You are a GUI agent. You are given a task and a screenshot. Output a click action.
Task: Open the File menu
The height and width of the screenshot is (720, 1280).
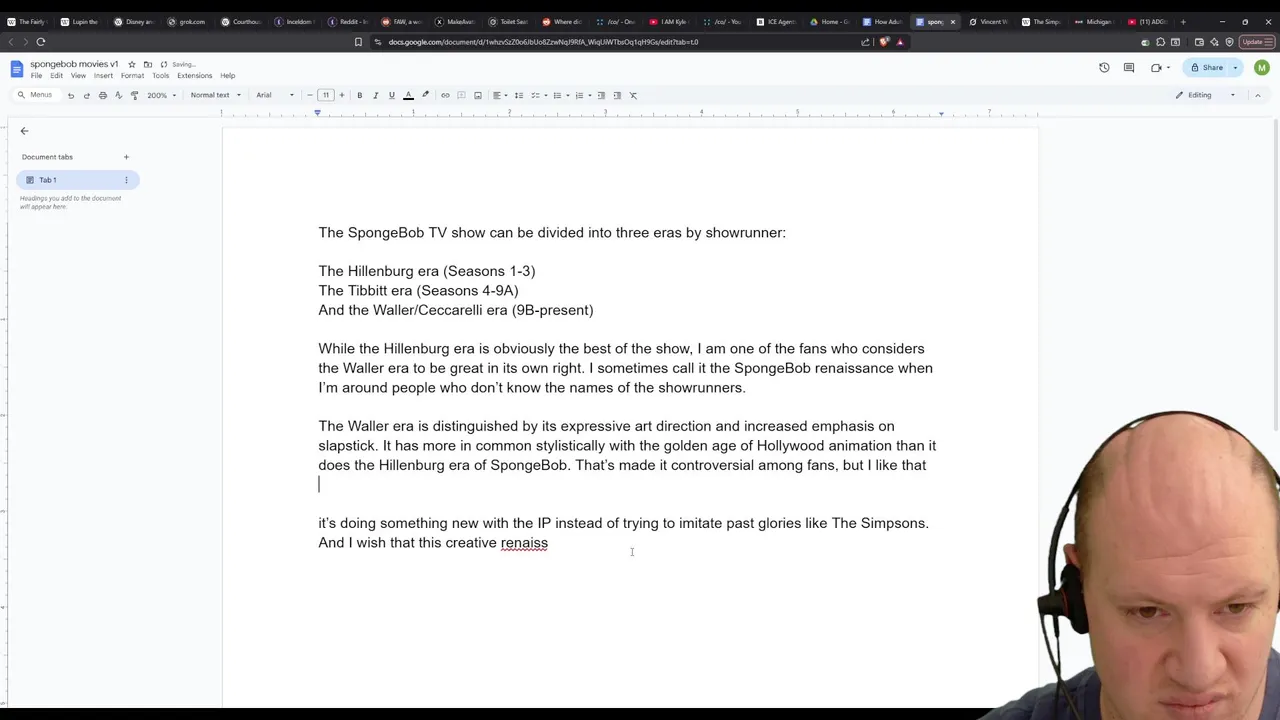click(x=36, y=76)
